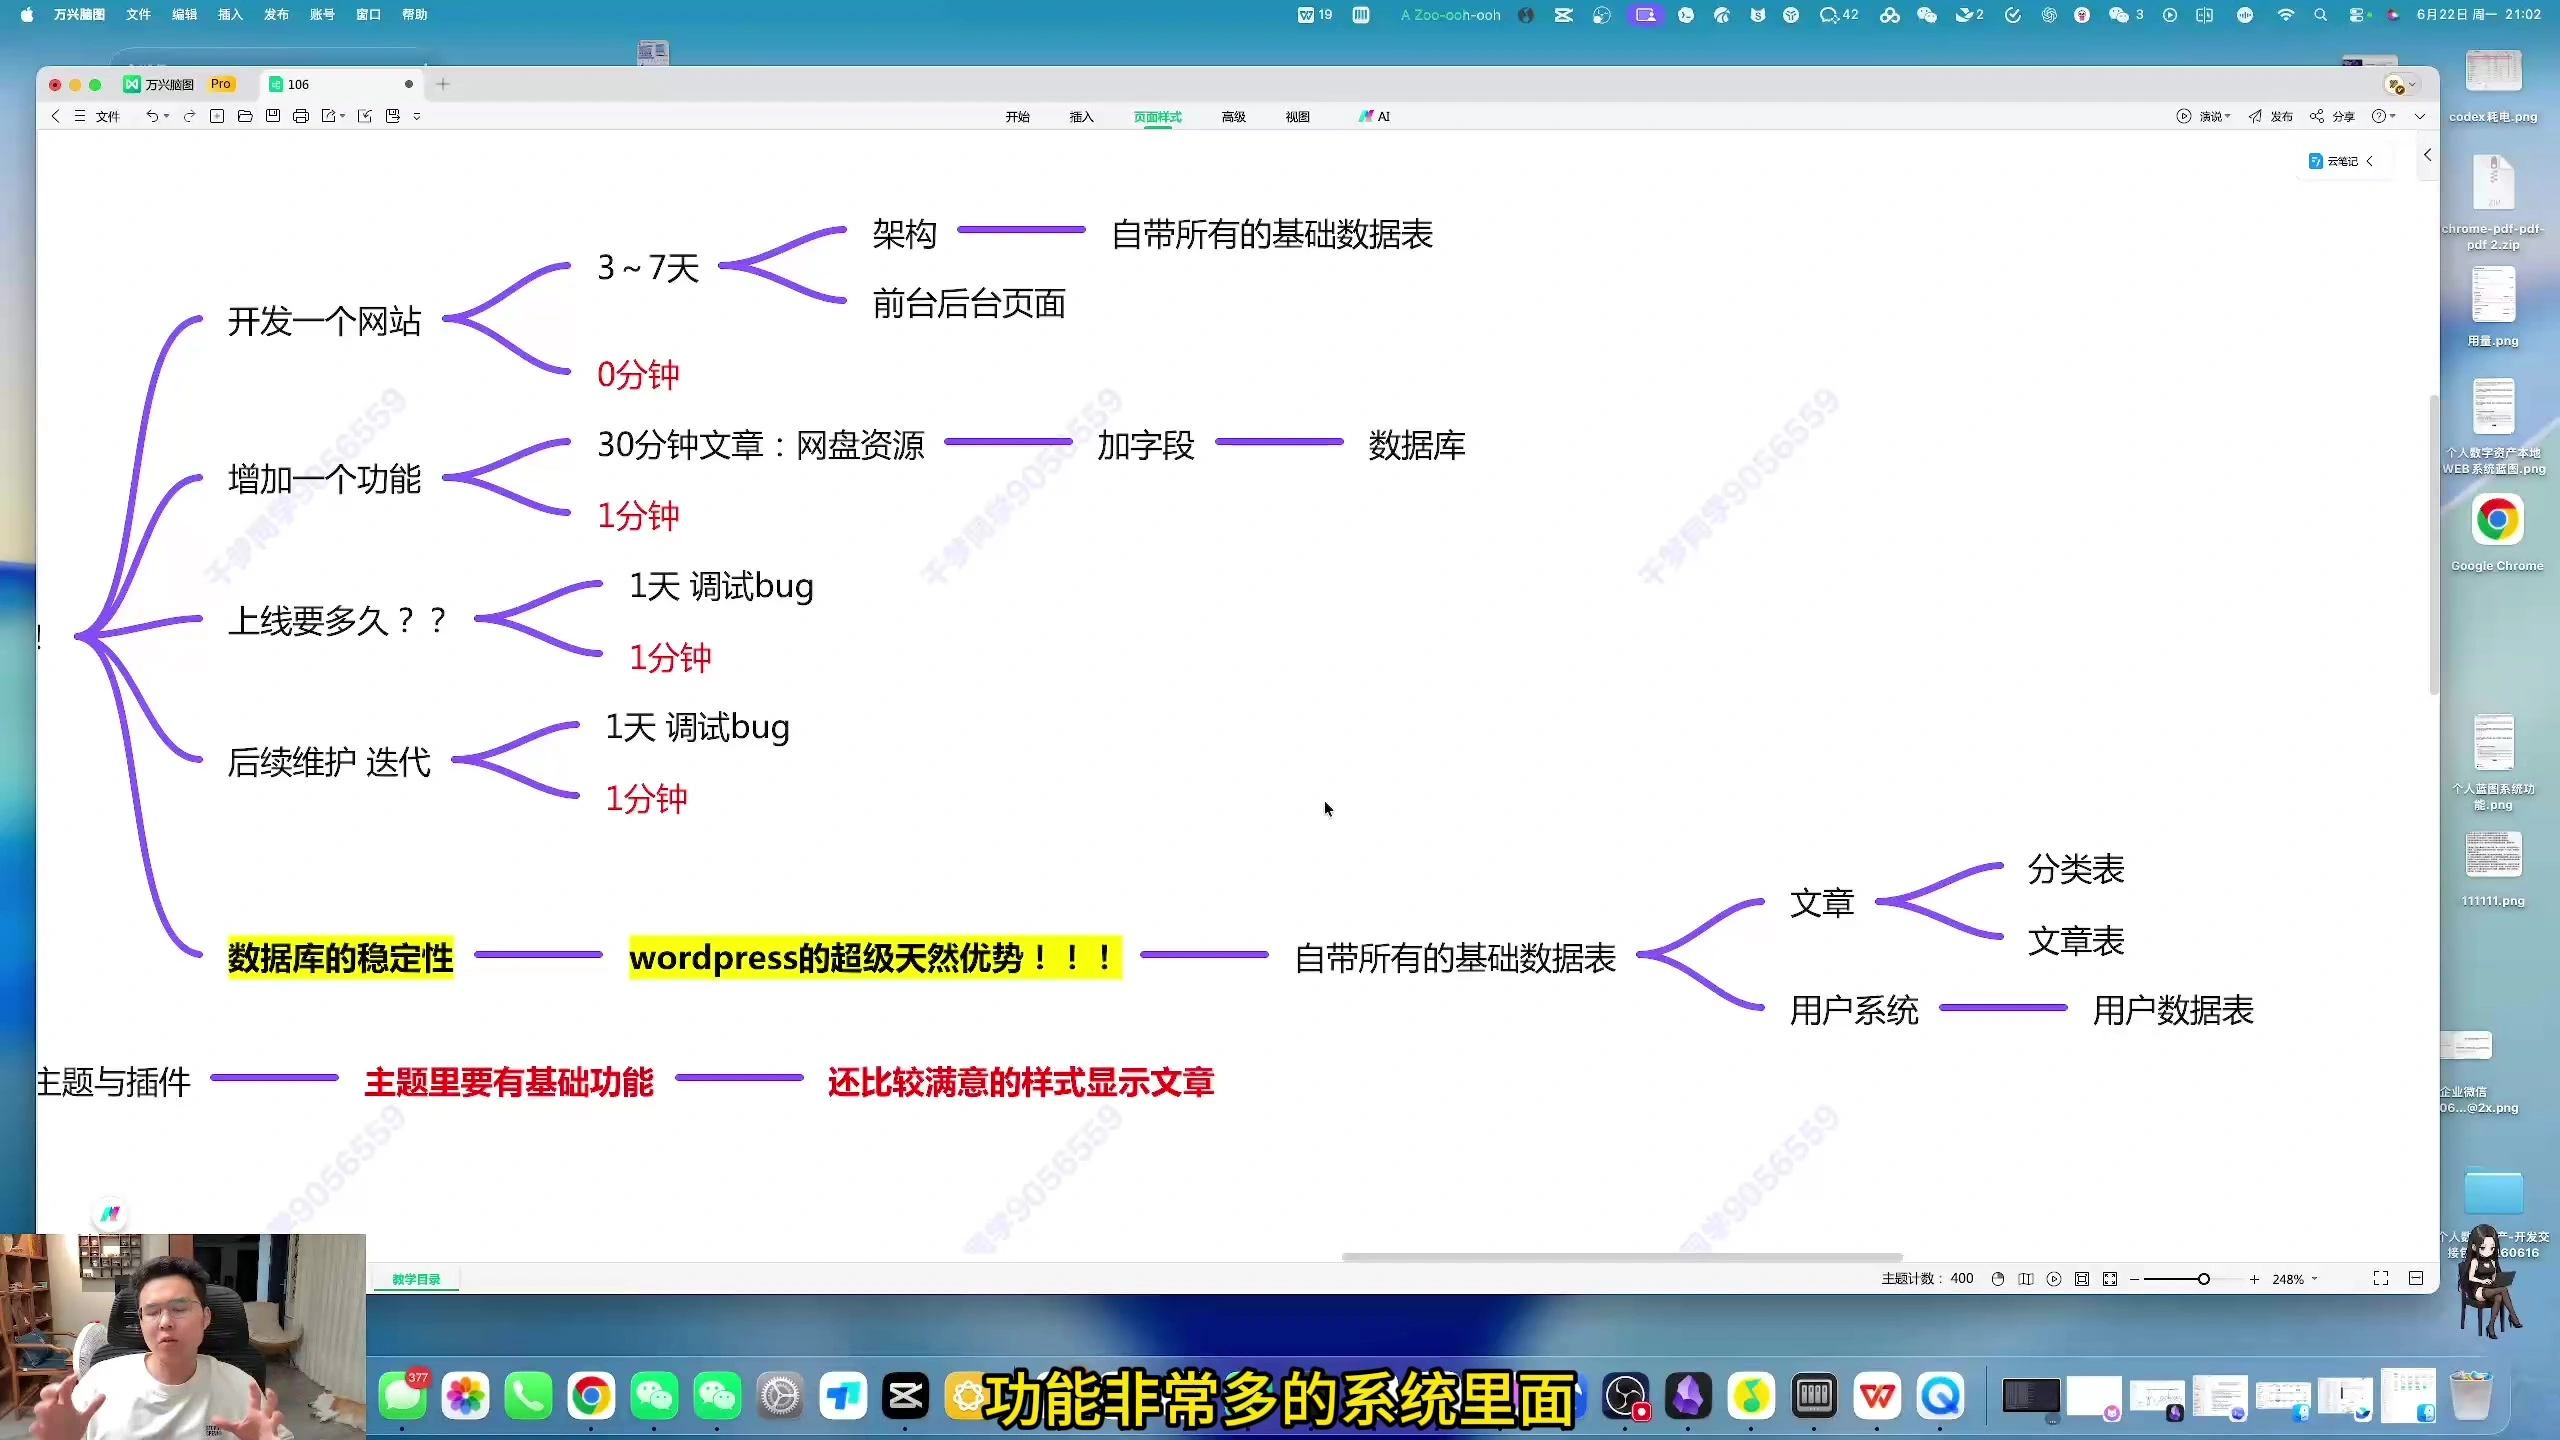Image resolution: width=2560 pixels, height=1440 pixels.
Task: Click the horizontal canvas scrollbar
Action: point(1622,1257)
